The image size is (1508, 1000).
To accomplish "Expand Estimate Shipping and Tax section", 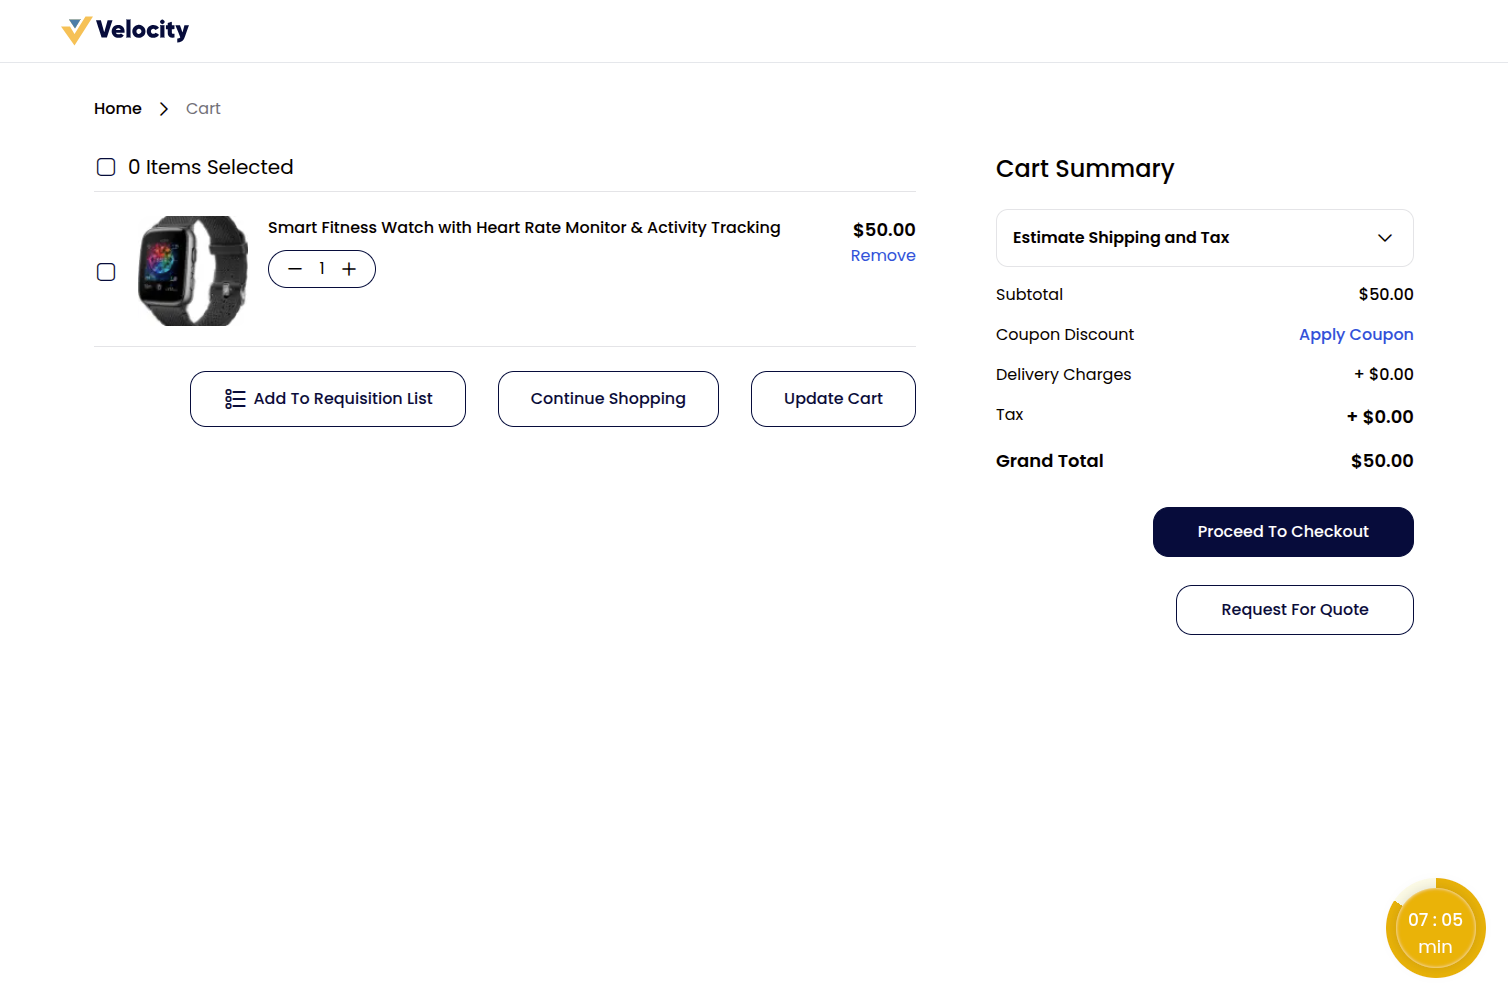I will click(1204, 238).
